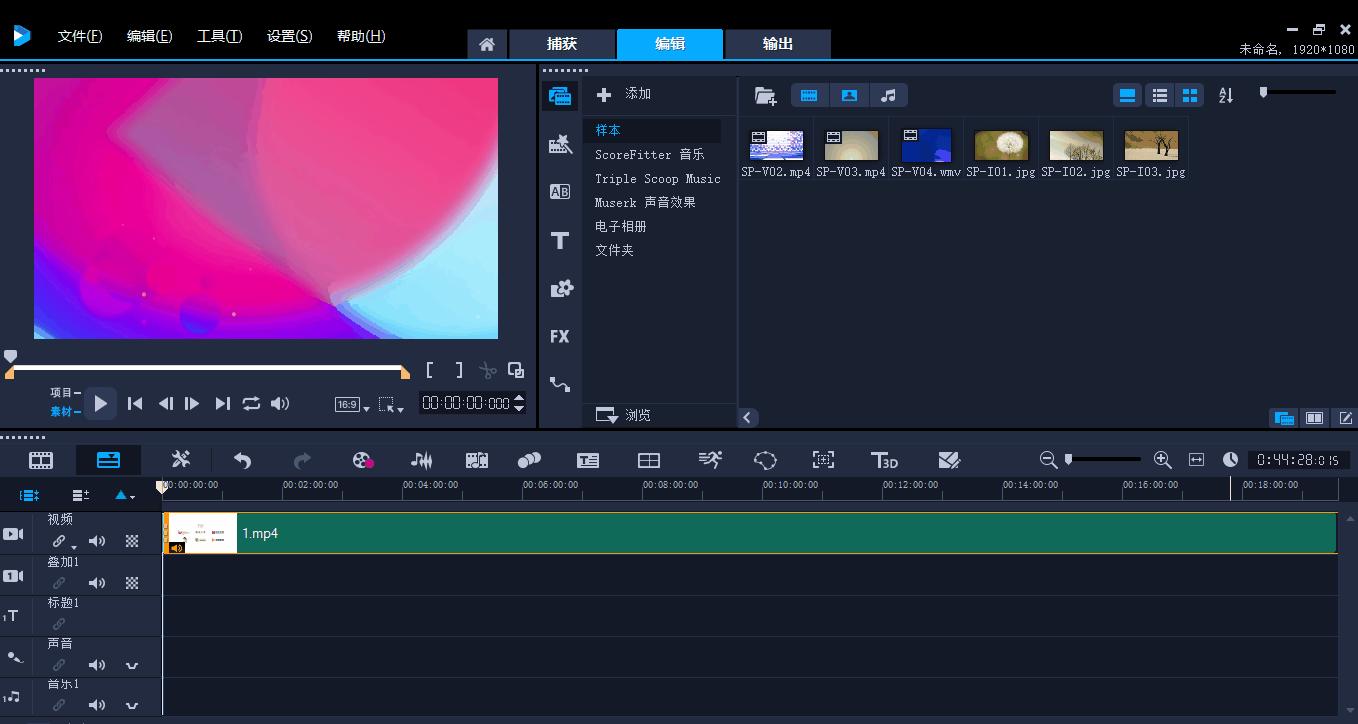The height and width of the screenshot is (724, 1358).
Task: Toggle the lock on the 声音 track
Action: 57,665
